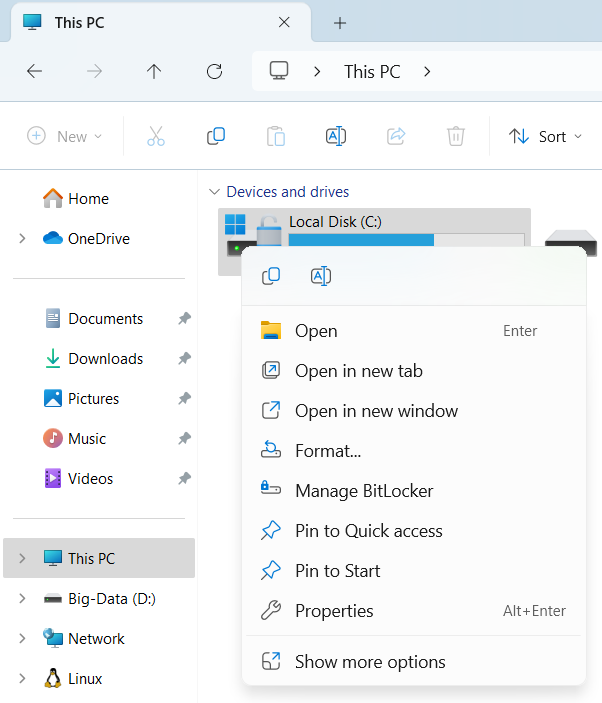Click the Rename icon in the toolbar

336,136
